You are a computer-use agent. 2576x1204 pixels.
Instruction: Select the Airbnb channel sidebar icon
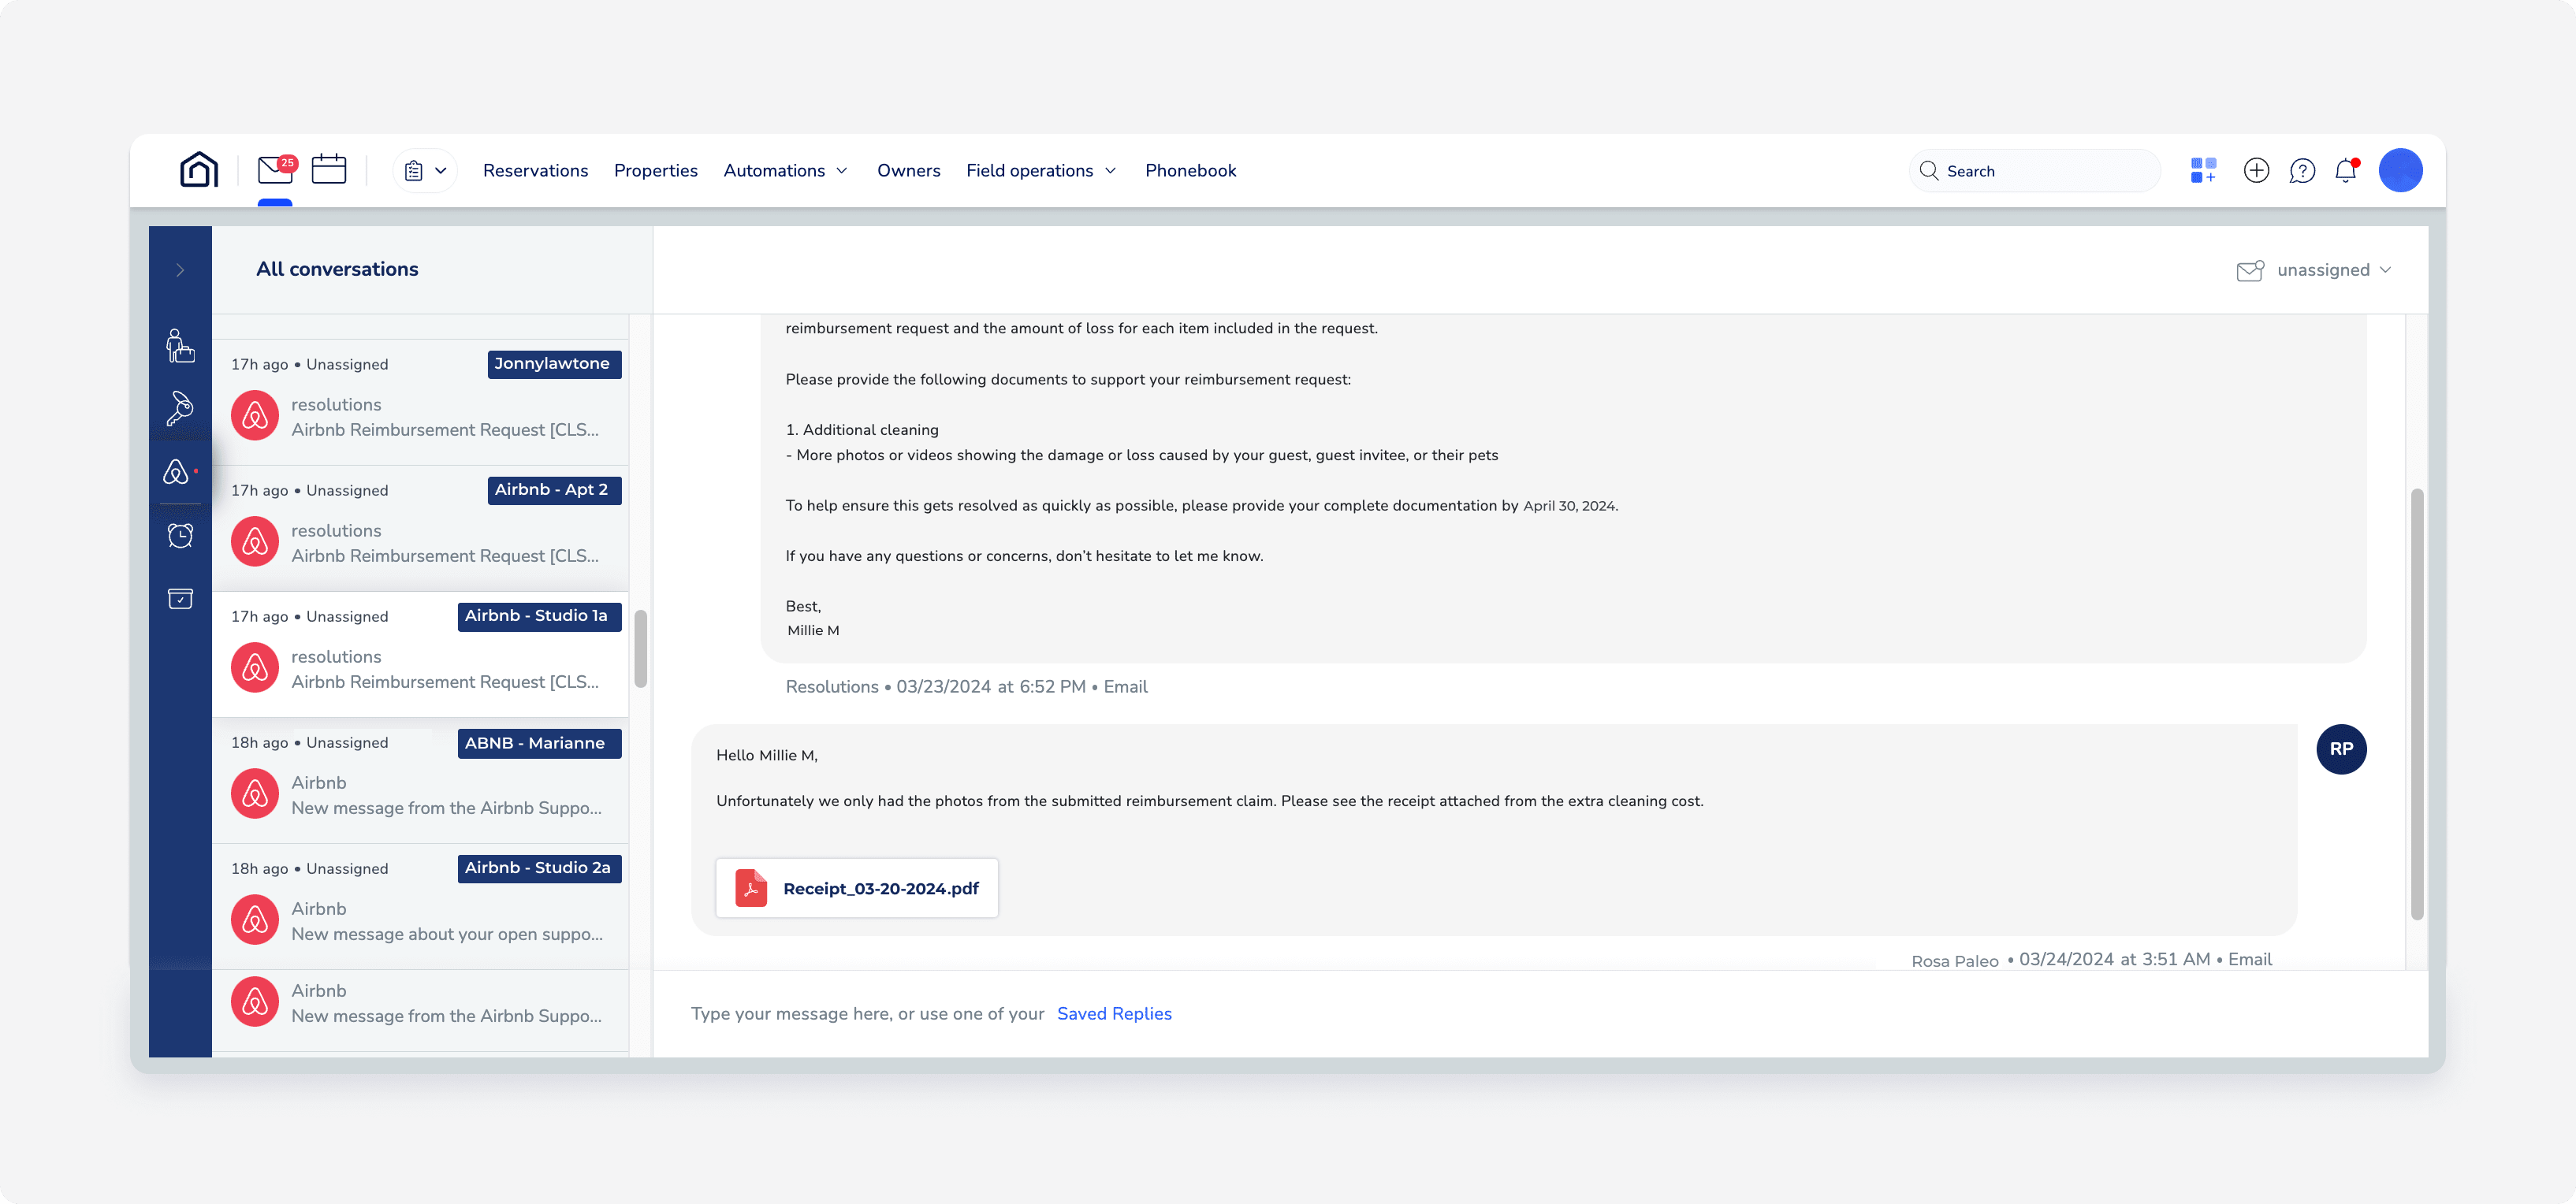177,471
